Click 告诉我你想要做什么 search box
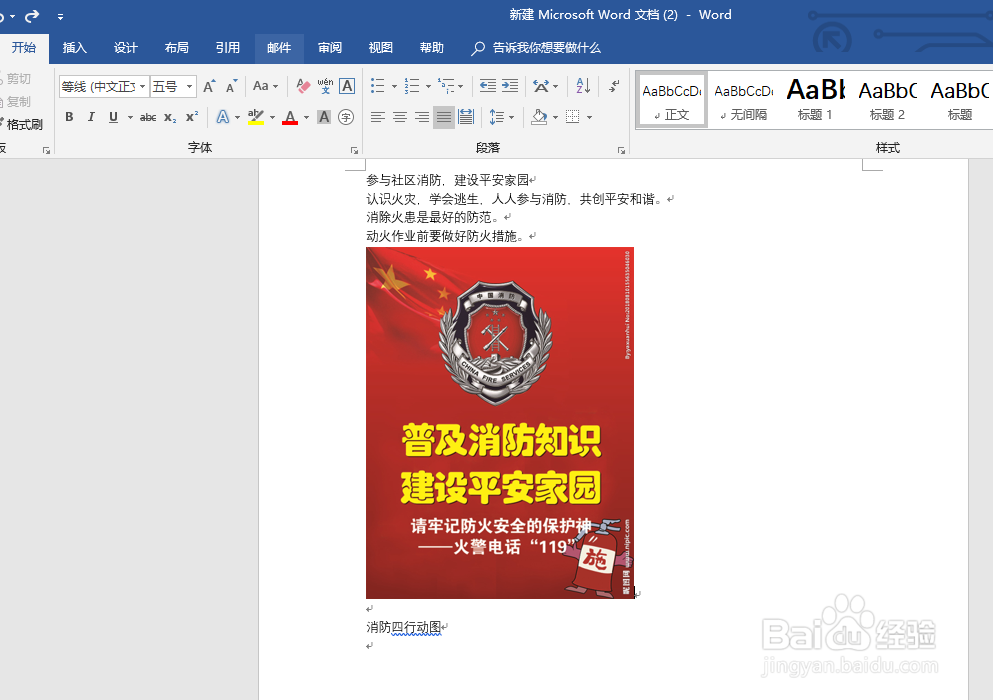The width and height of the screenshot is (993, 700). coord(536,48)
